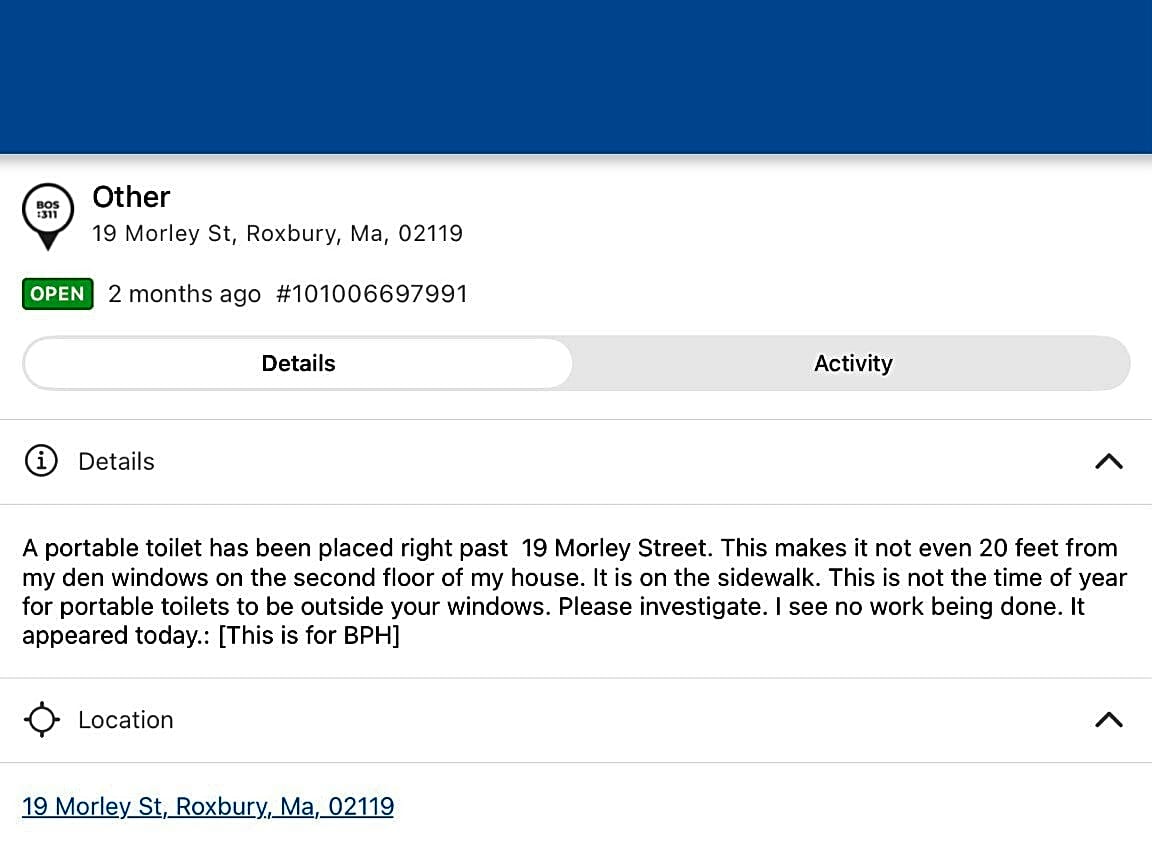Viewport: 1152px width, 847px height.
Task: Click the portable toilet complaint description text
Action: (x=574, y=591)
